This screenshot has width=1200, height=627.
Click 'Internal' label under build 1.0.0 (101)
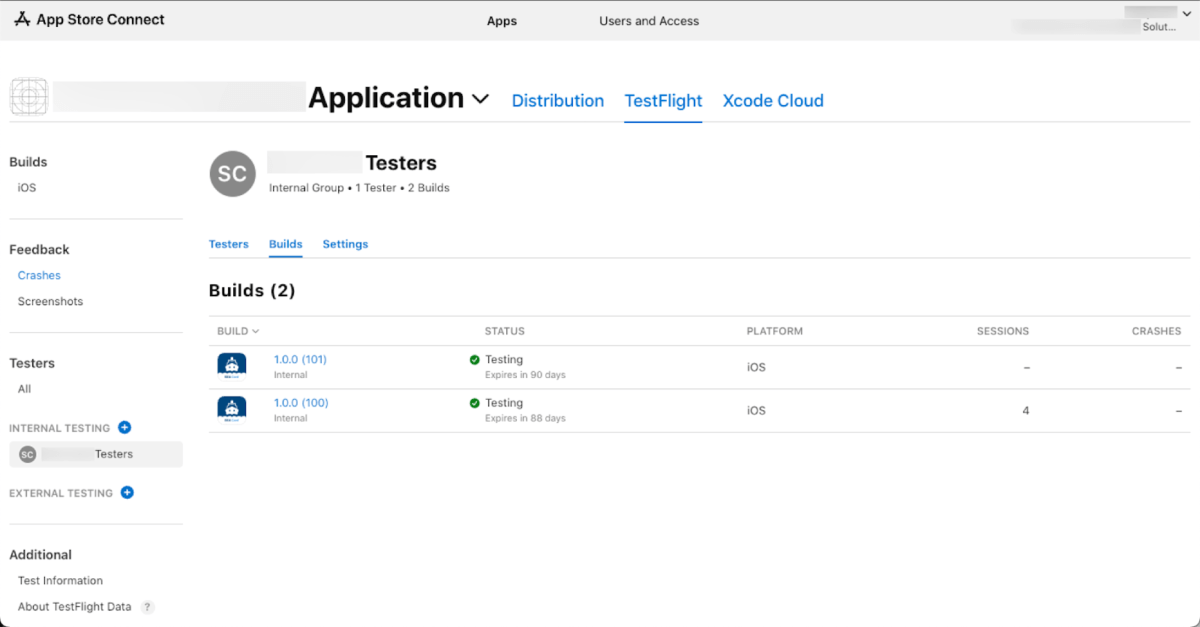point(291,375)
